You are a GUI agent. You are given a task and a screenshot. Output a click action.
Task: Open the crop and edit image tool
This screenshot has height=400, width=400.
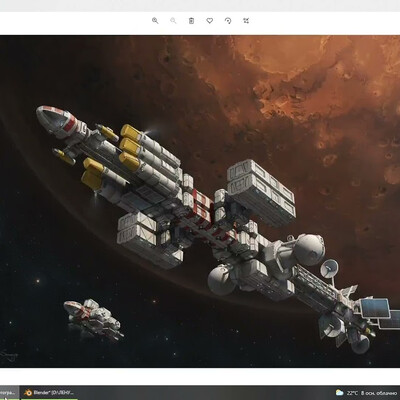point(246,21)
